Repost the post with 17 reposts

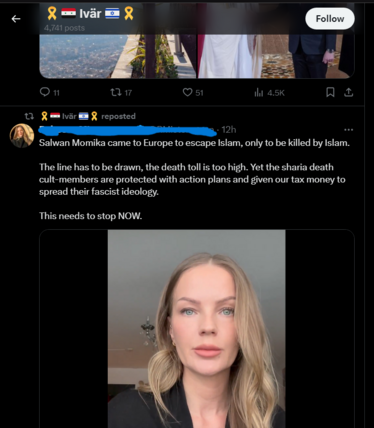click(116, 92)
